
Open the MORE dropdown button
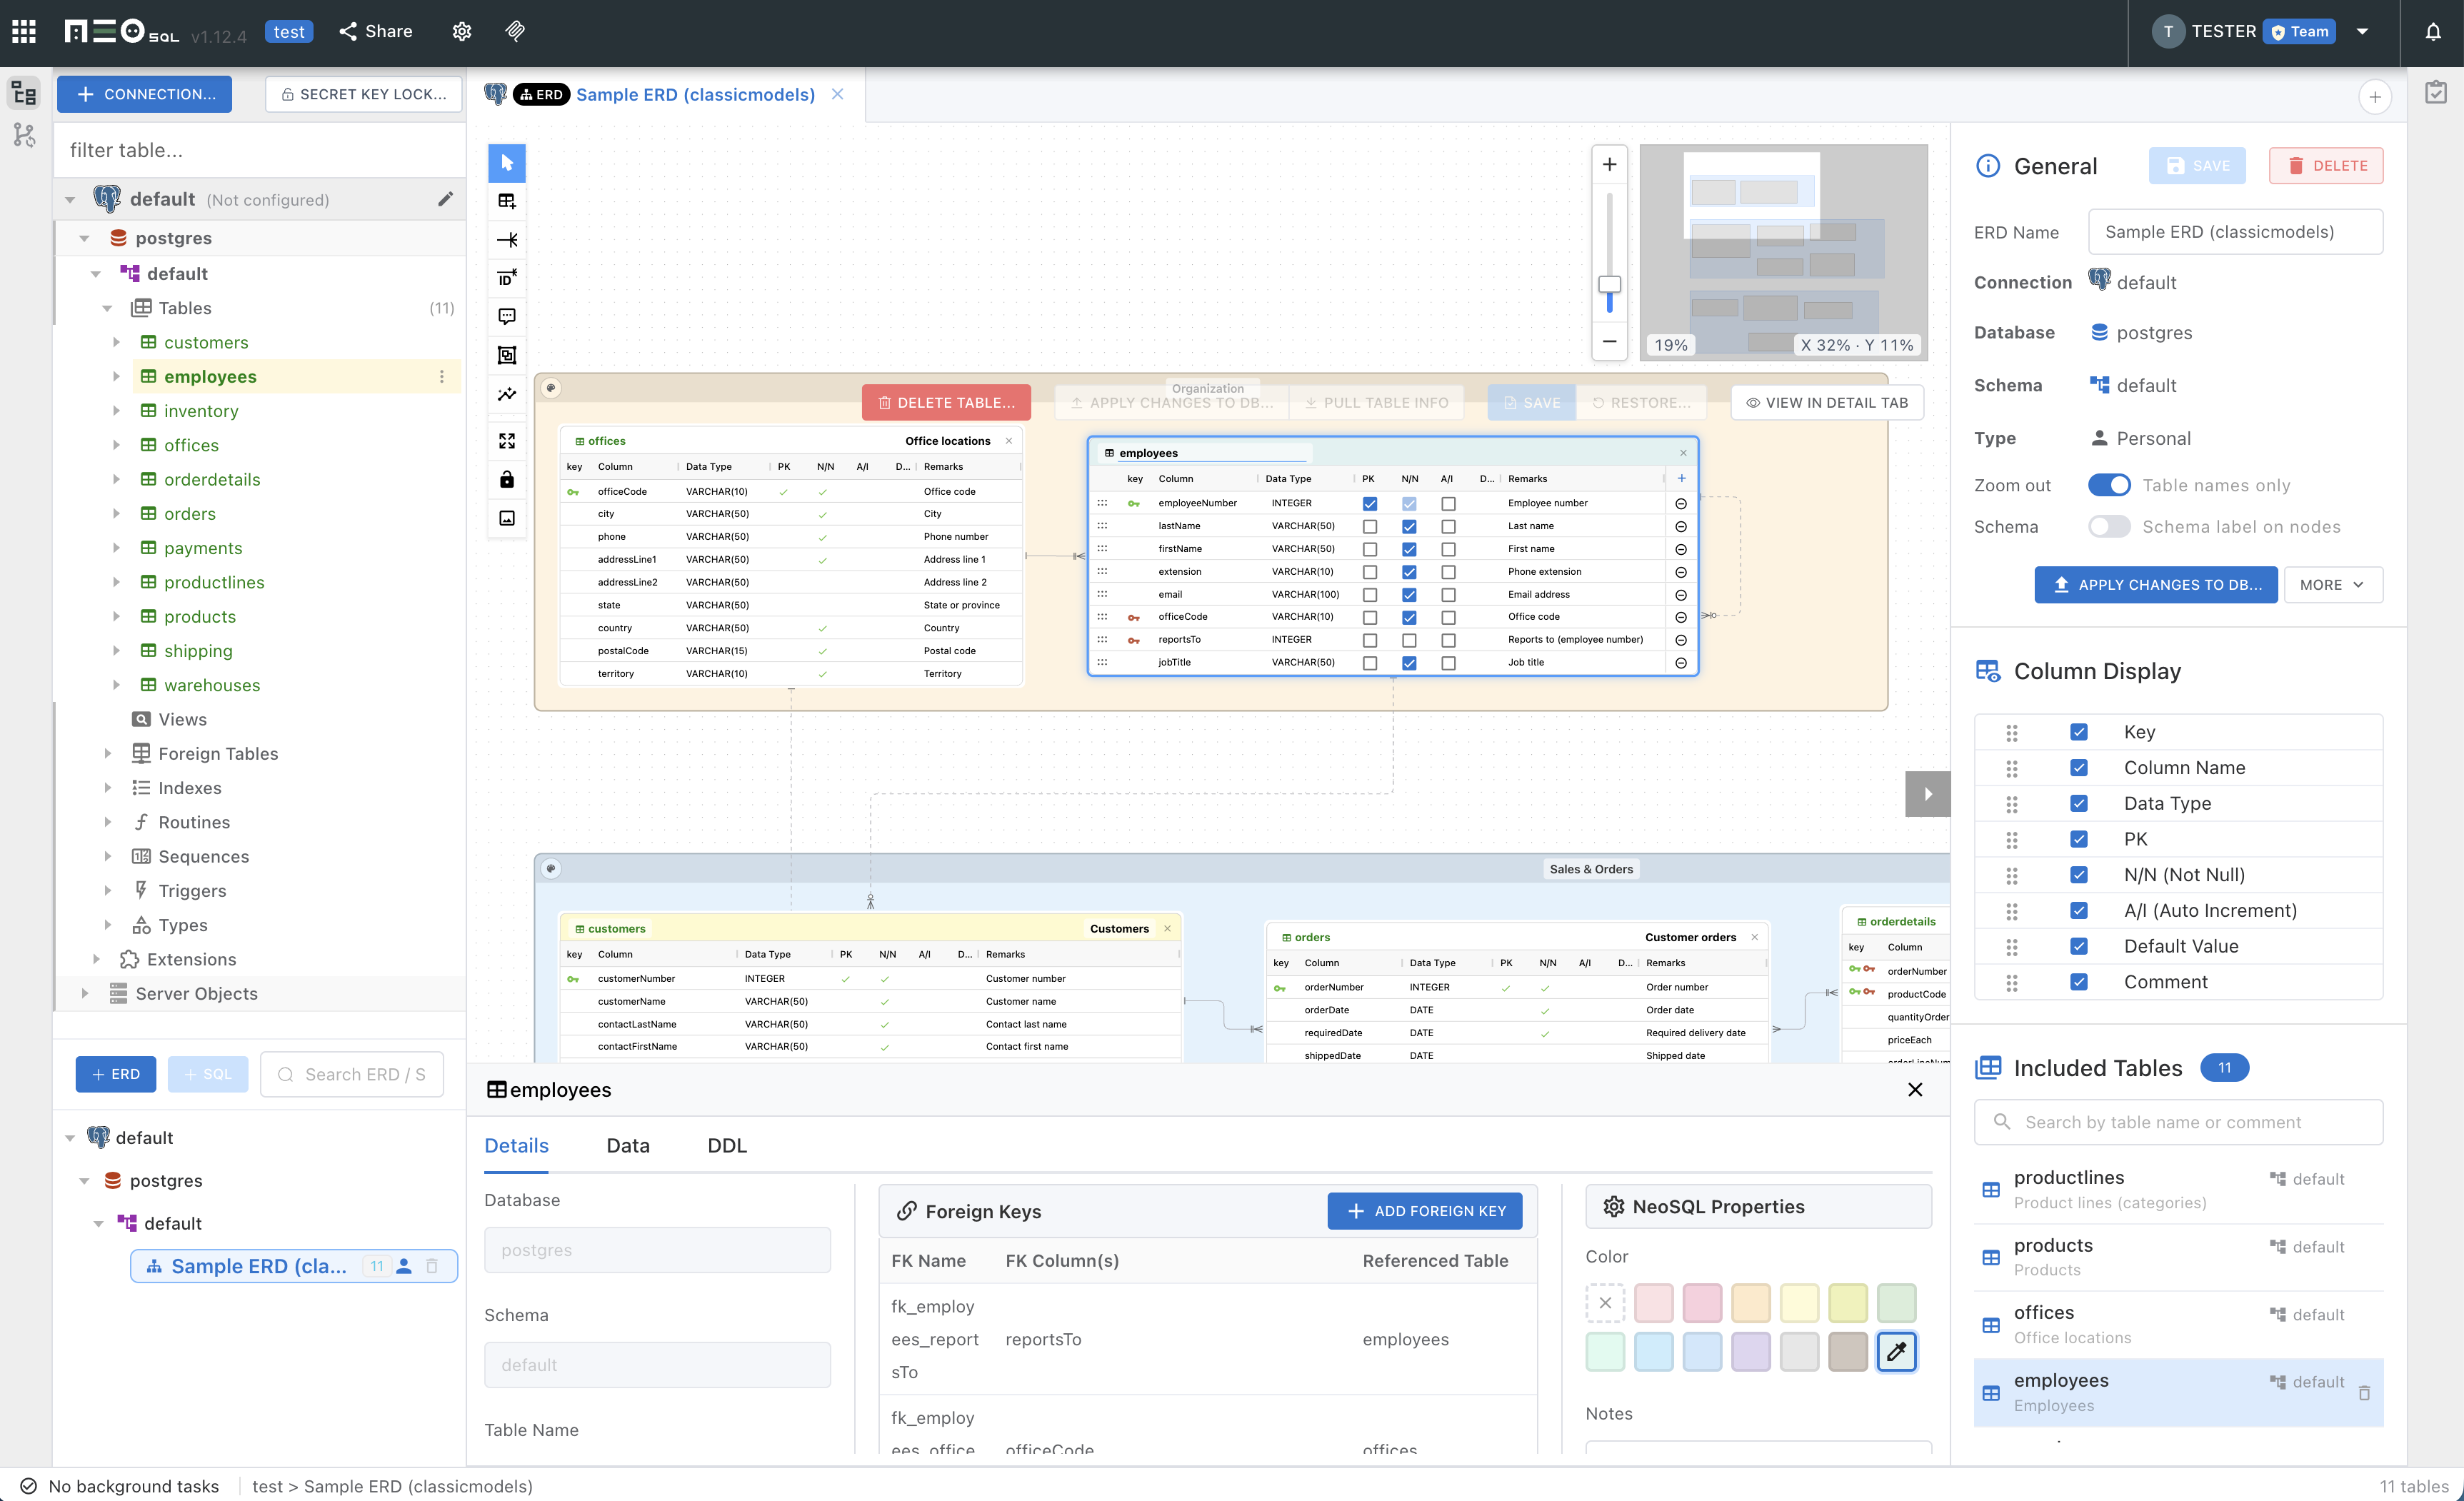[x=2332, y=585]
